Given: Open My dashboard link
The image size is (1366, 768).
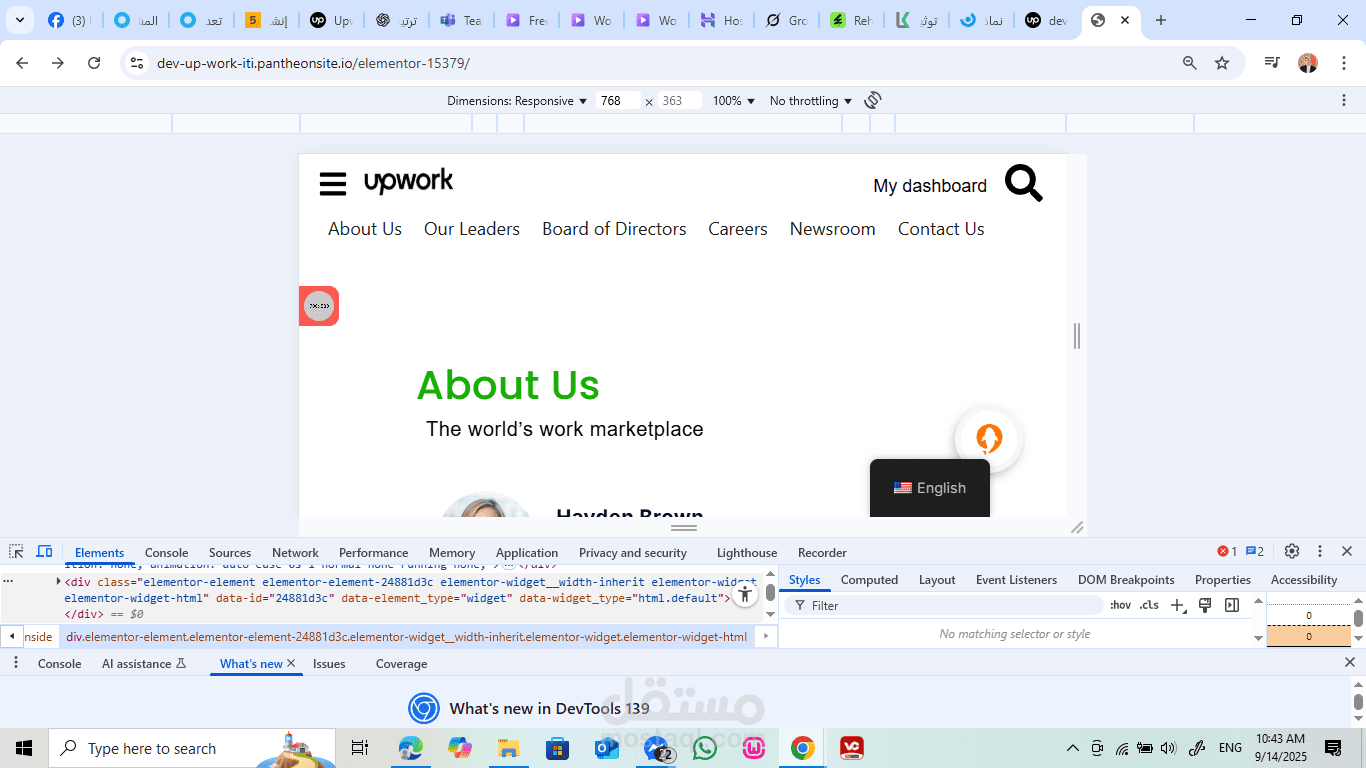Looking at the screenshot, I should [930, 186].
